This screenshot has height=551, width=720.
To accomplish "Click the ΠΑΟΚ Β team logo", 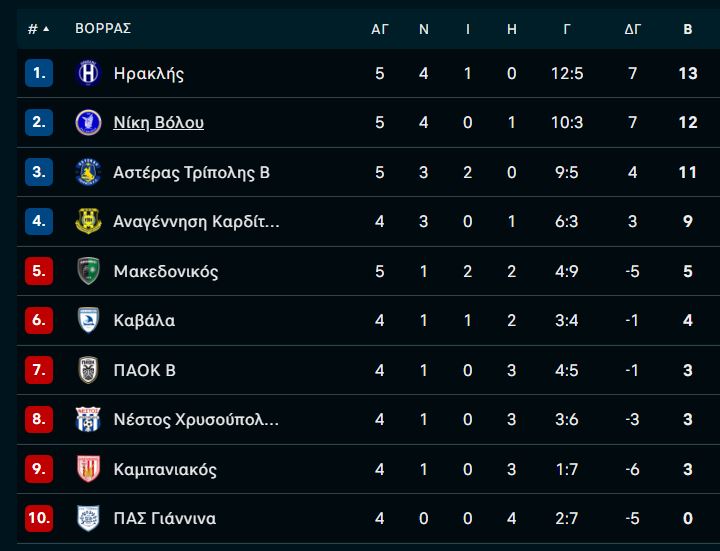I will pyautogui.click(x=89, y=370).
